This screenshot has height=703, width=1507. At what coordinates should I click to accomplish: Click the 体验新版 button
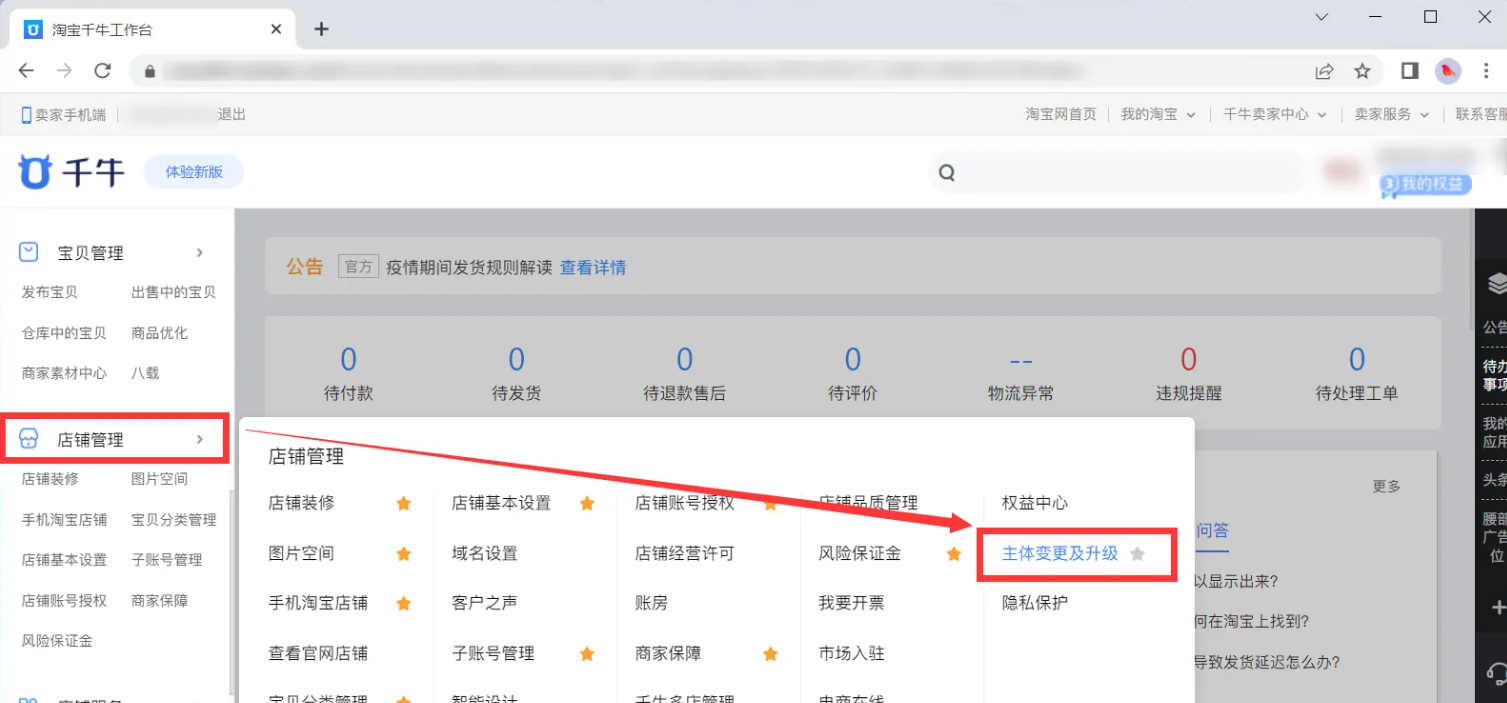tap(194, 172)
